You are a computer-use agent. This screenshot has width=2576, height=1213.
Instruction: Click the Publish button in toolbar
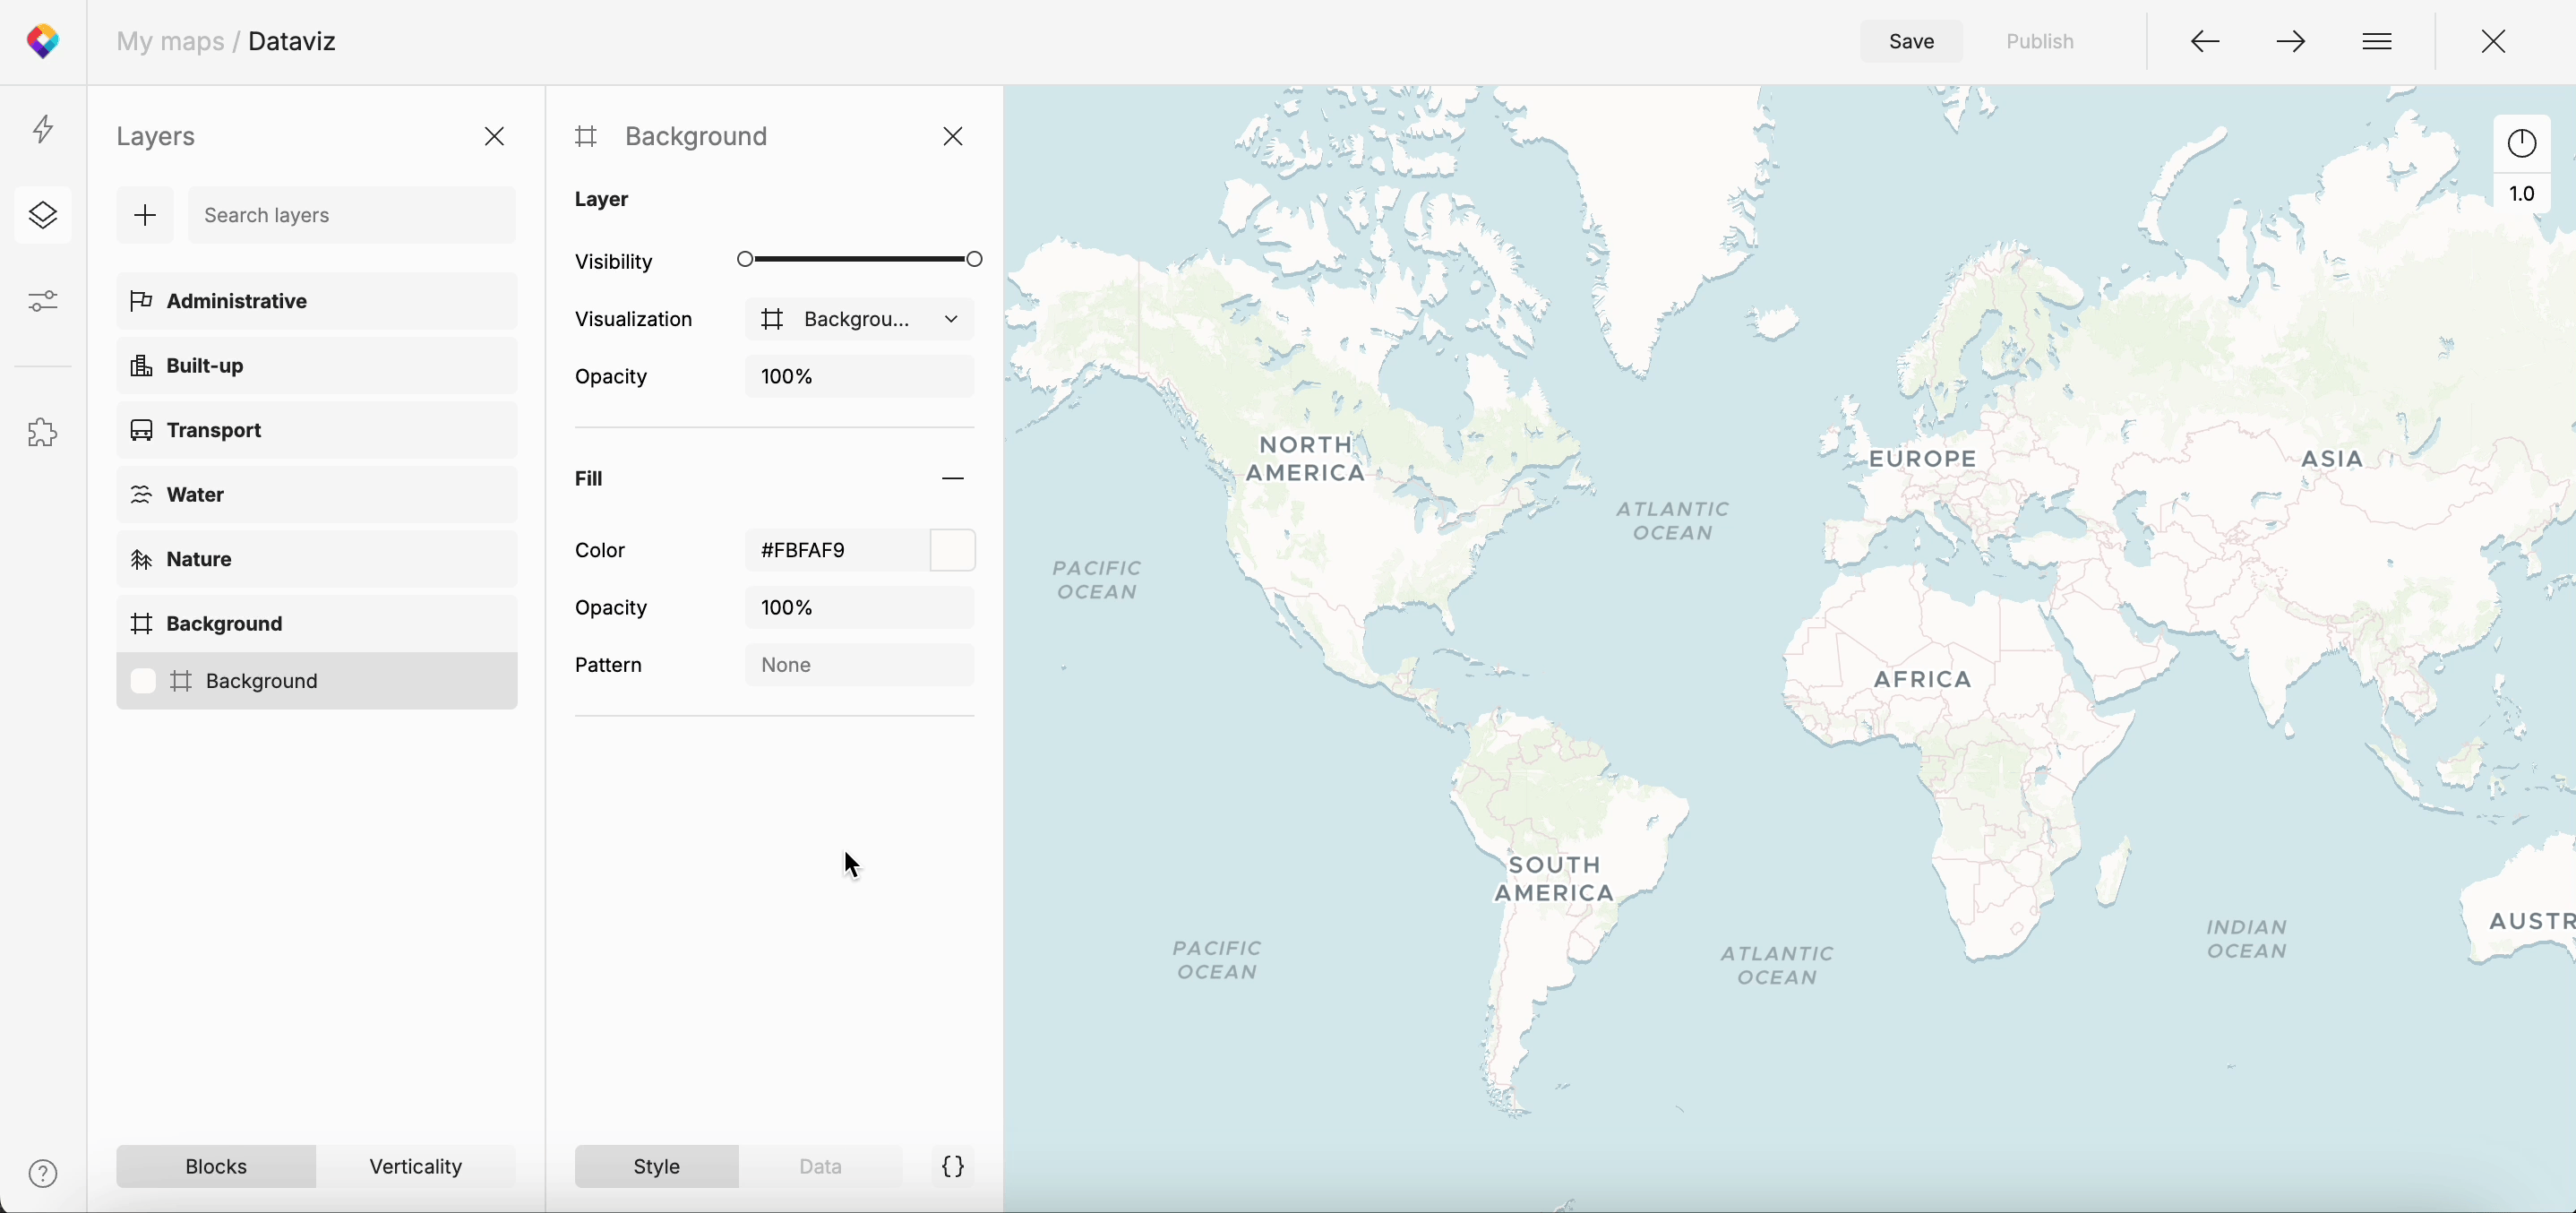pyautogui.click(x=2040, y=41)
